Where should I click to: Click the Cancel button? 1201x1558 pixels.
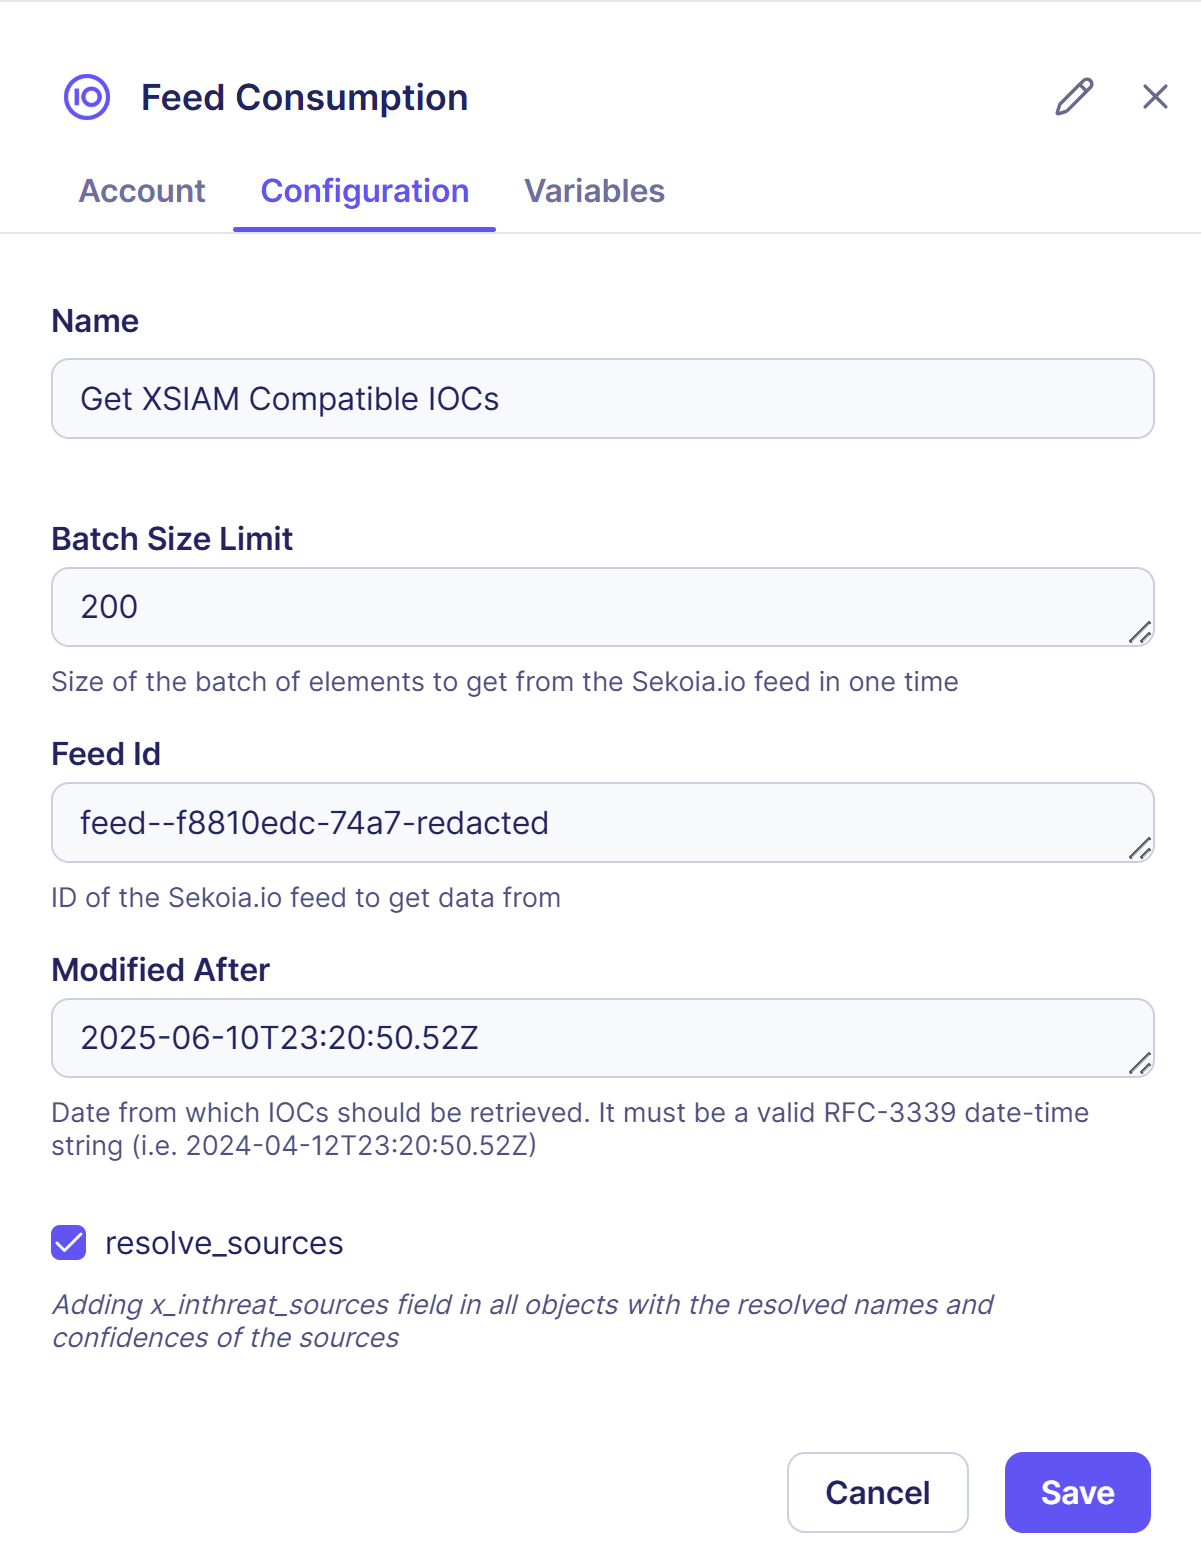pyautogui.click(x=877, y=1492)
